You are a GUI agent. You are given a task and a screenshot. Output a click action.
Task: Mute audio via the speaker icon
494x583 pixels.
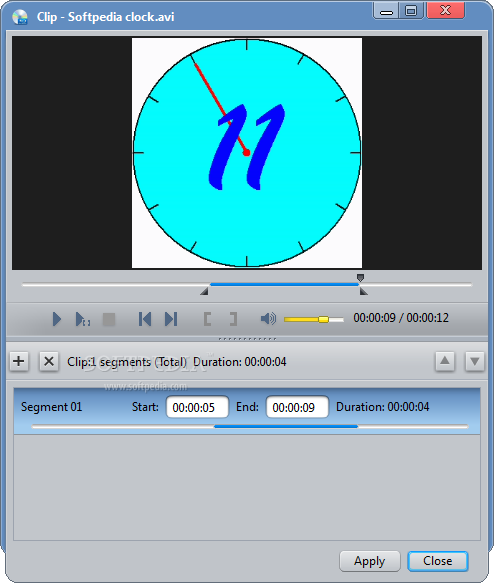click(268, 319)
